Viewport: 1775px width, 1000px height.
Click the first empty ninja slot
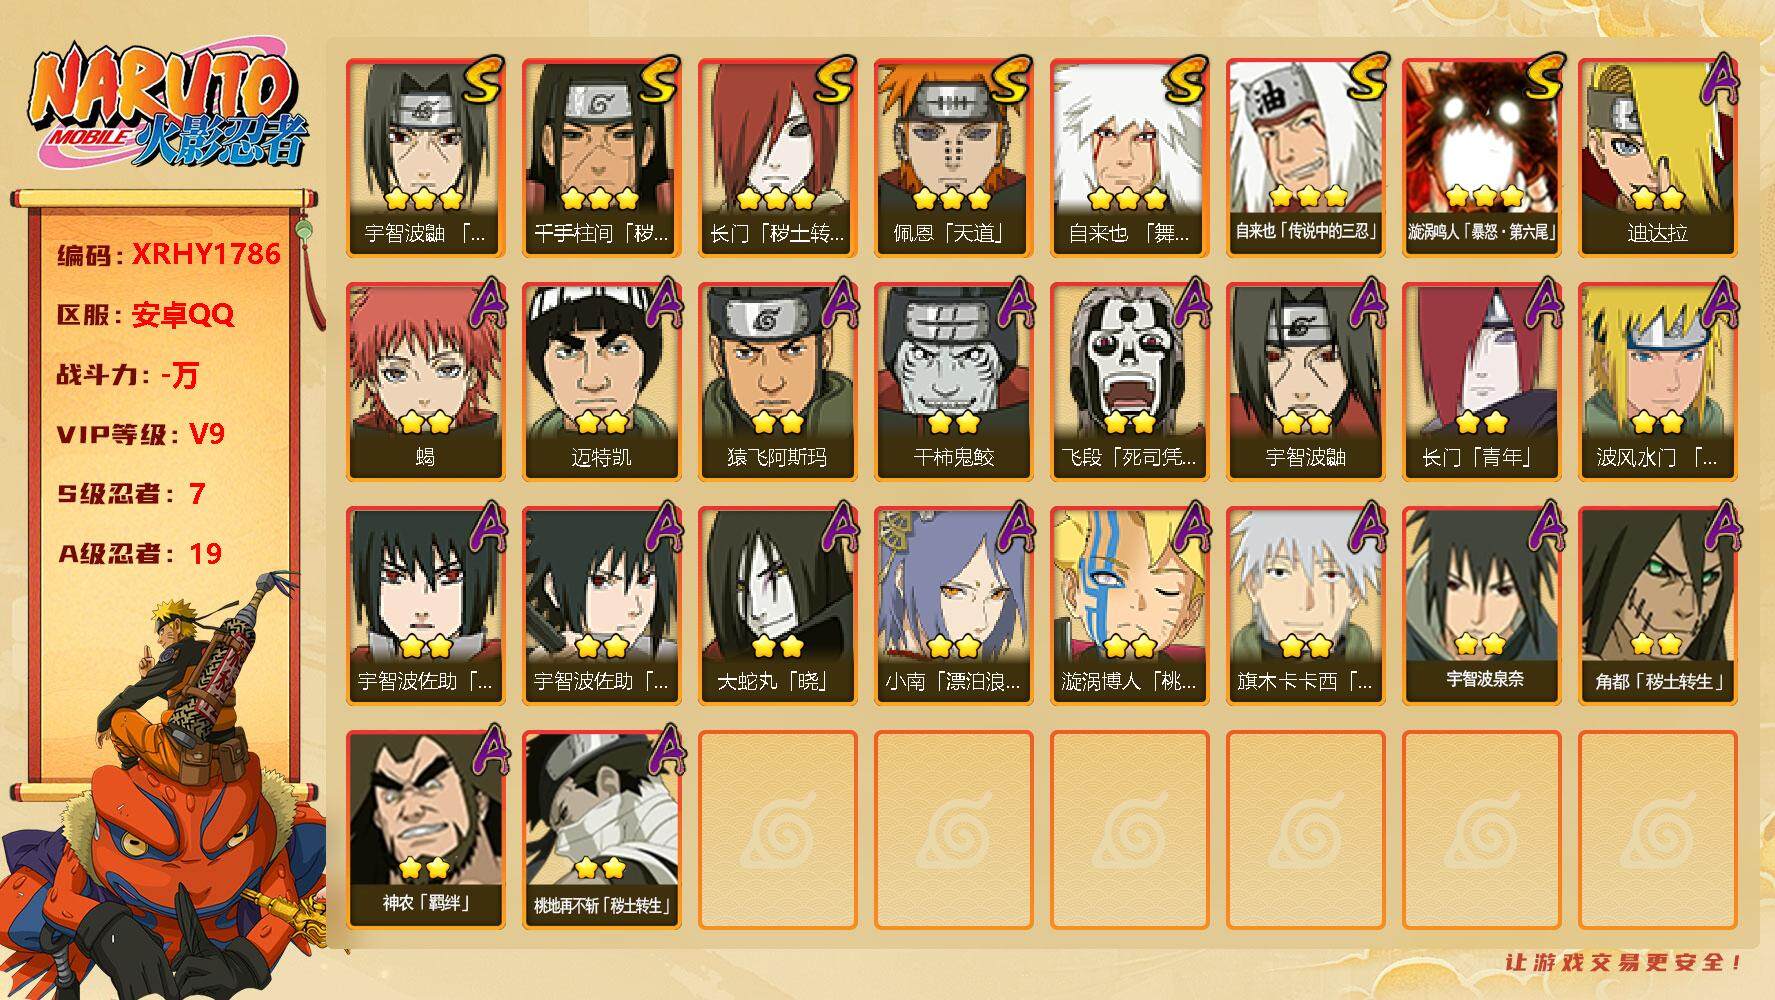[777, 829]
